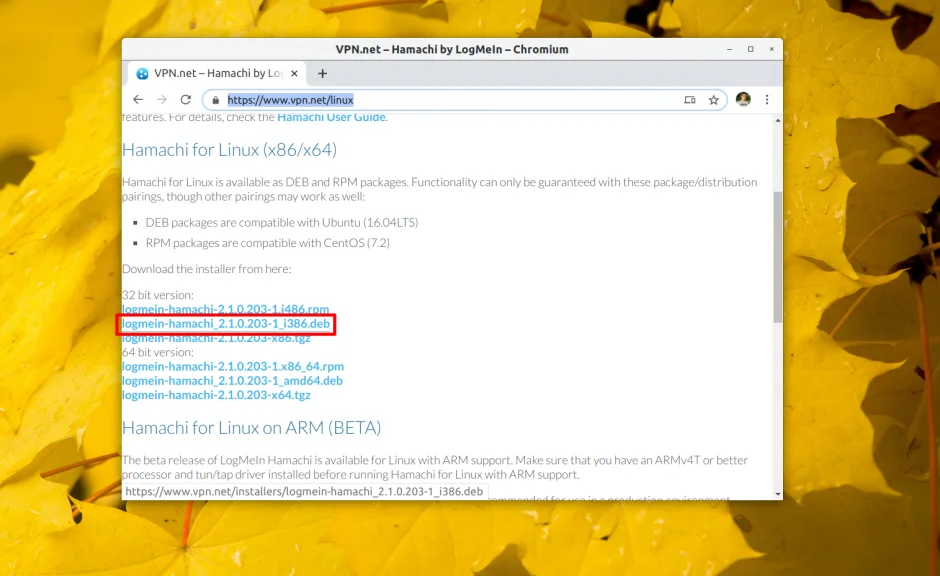Click the scrollbar up arrow

tap(778, 120)
